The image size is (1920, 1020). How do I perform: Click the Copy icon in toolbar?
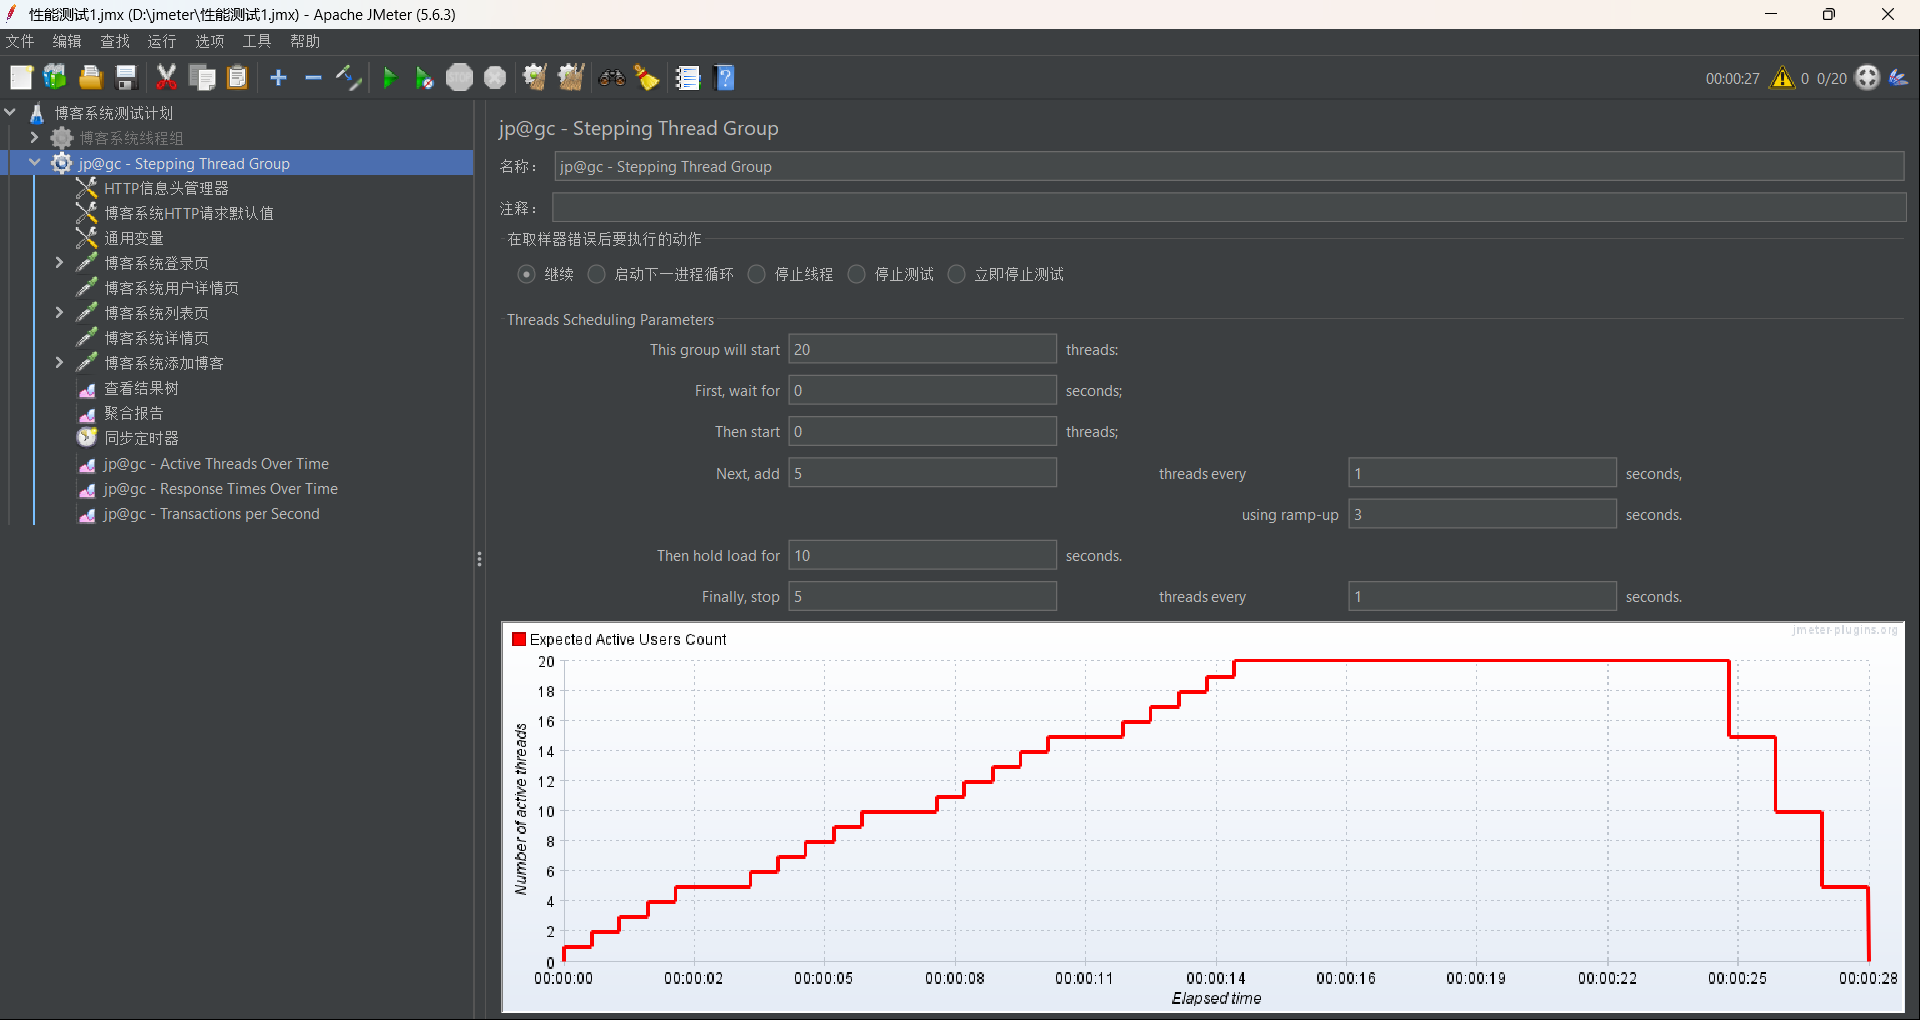202,78
